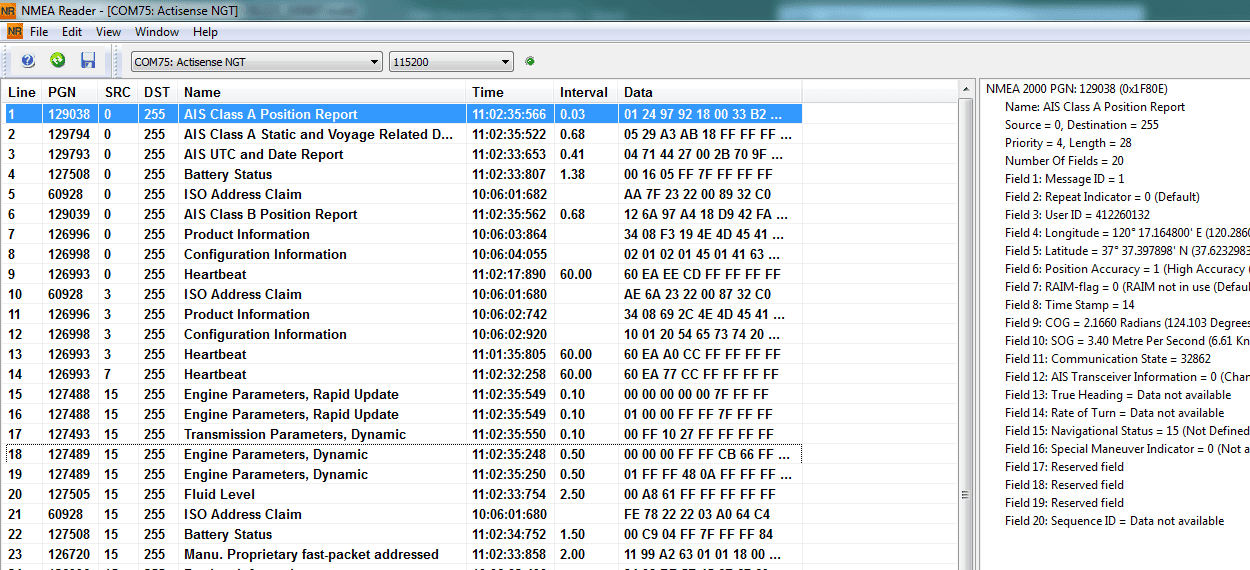Screen dimensions: 1250x570
Task: Open the File menu
Action: (x=39, y=32)
